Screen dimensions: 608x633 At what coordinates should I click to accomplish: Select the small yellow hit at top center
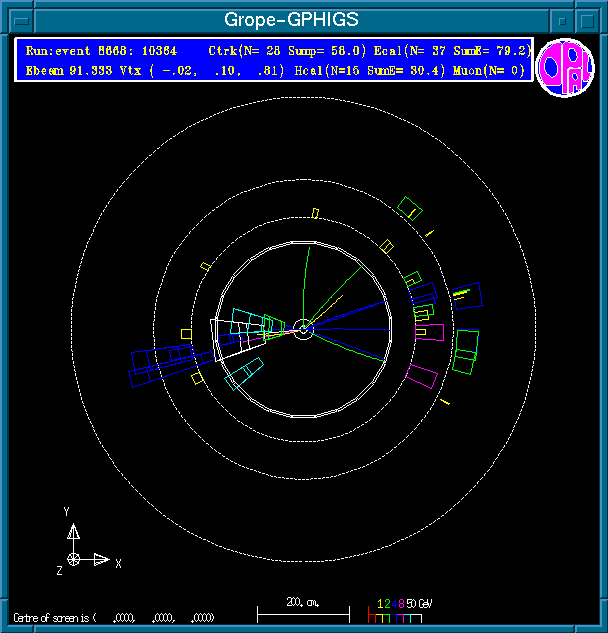pyautogui.click(x=315, y=213)
